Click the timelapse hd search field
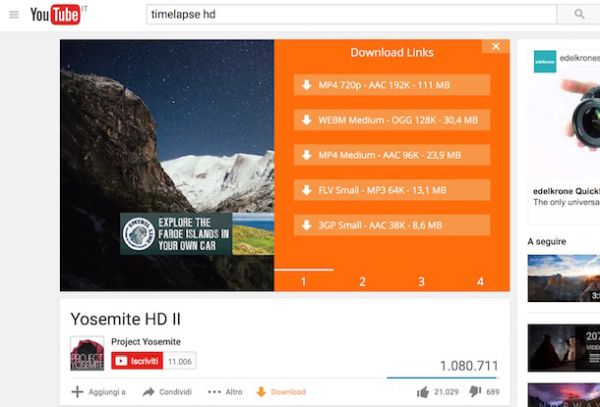 (350, 14)
